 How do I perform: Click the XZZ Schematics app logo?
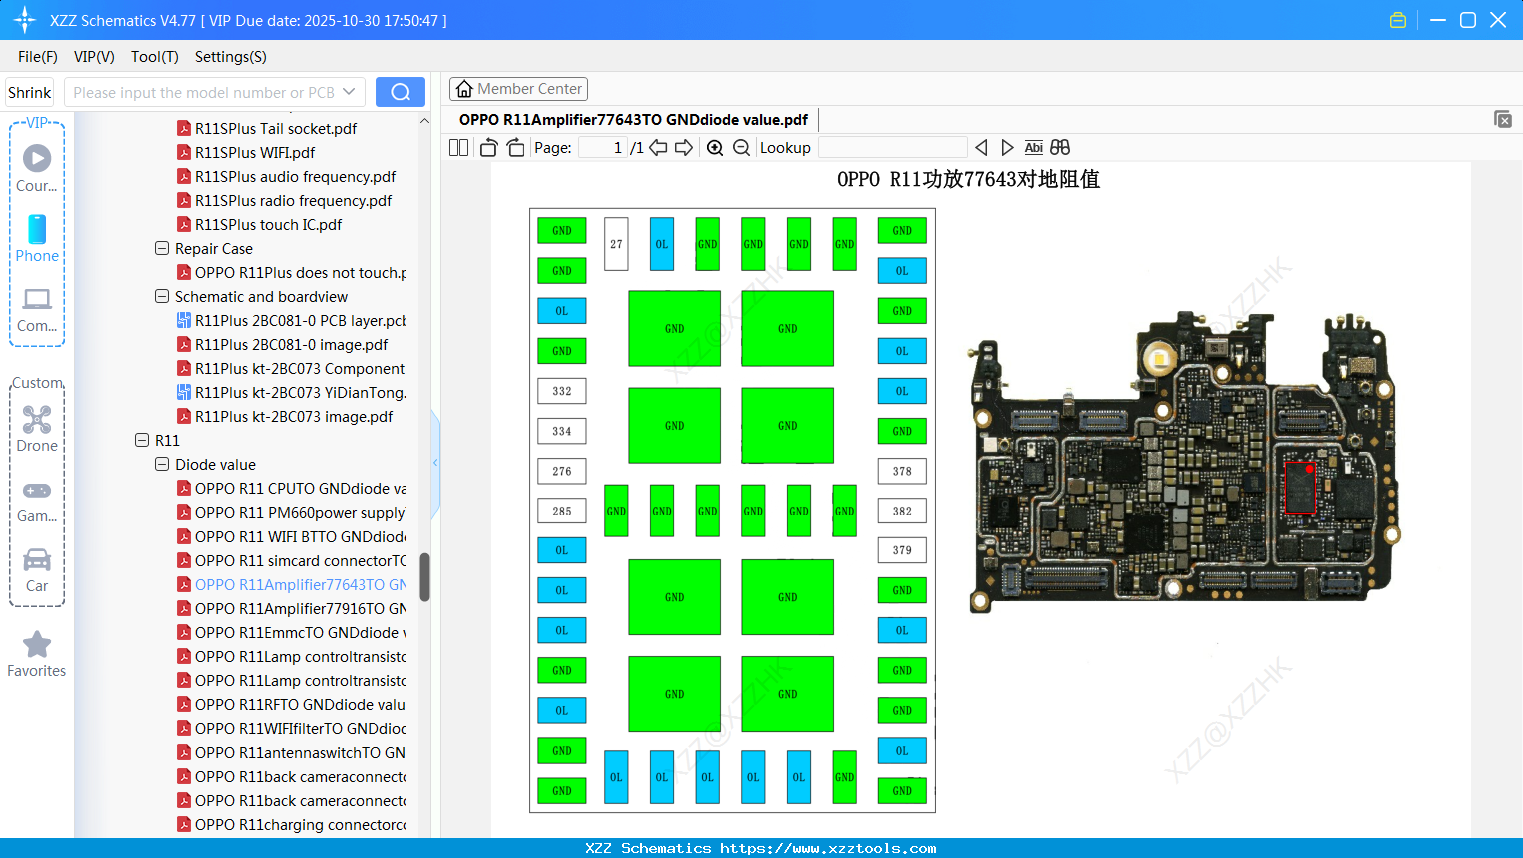tap(25, 20)
